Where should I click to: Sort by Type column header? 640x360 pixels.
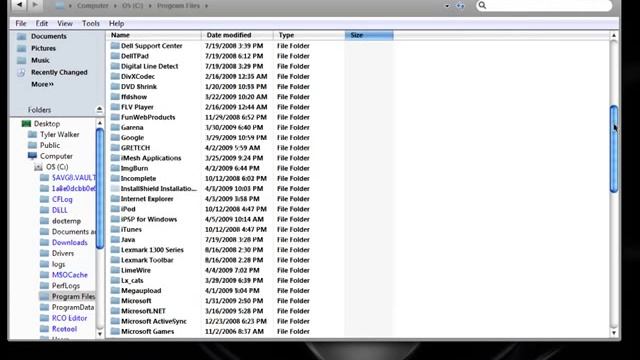coord(309,35)
